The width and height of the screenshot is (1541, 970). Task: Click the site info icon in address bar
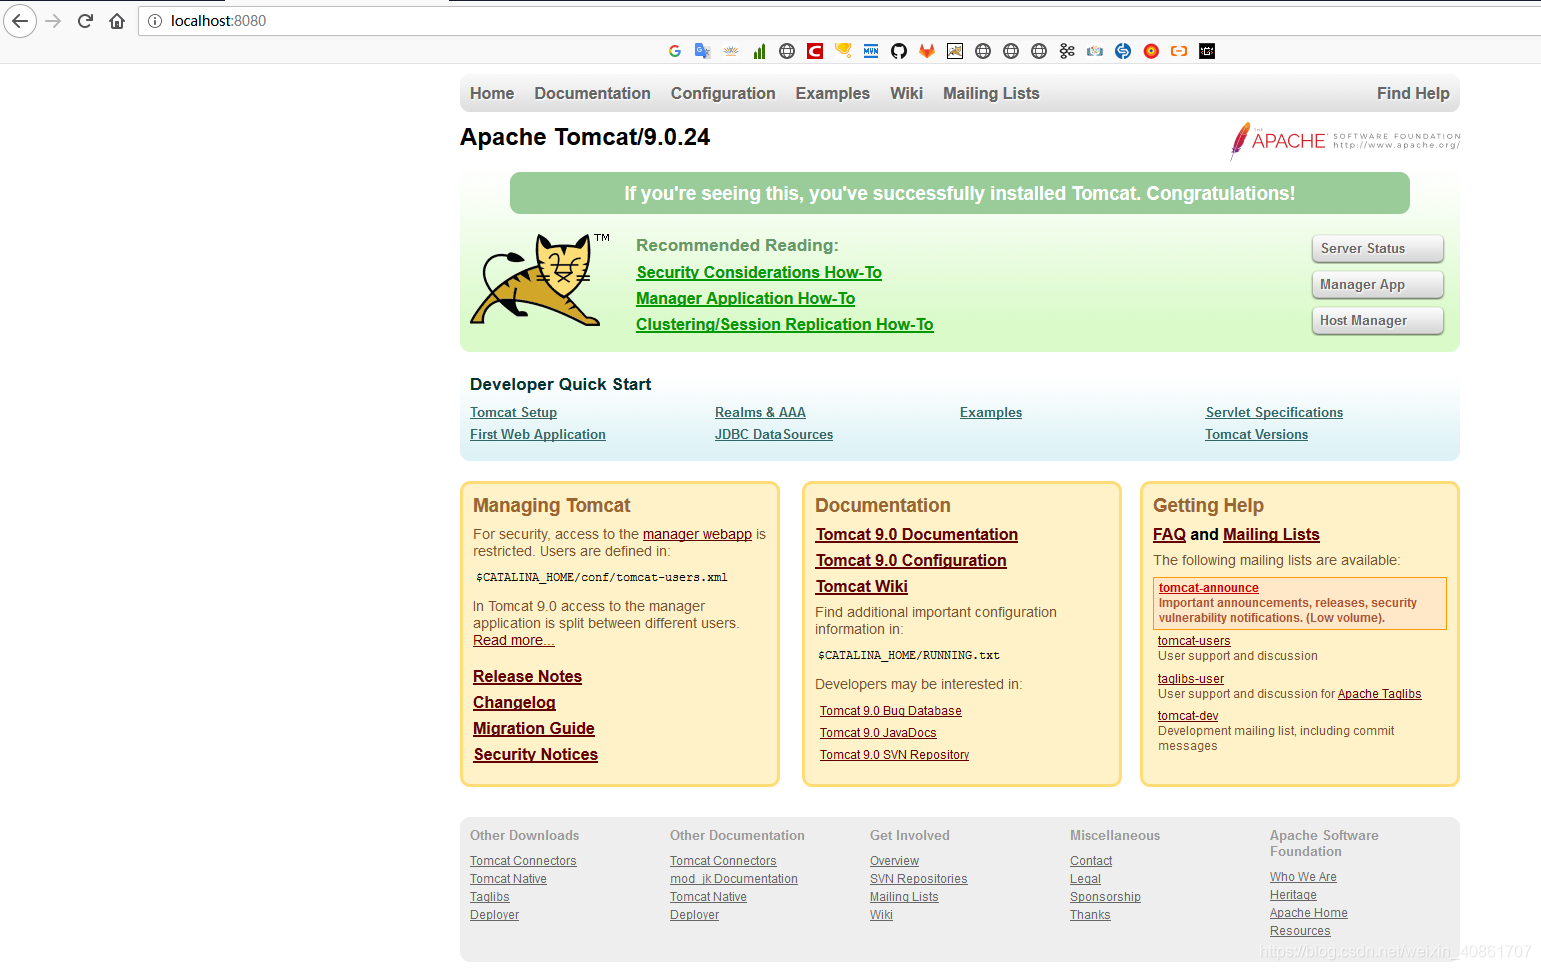point(155,21)
